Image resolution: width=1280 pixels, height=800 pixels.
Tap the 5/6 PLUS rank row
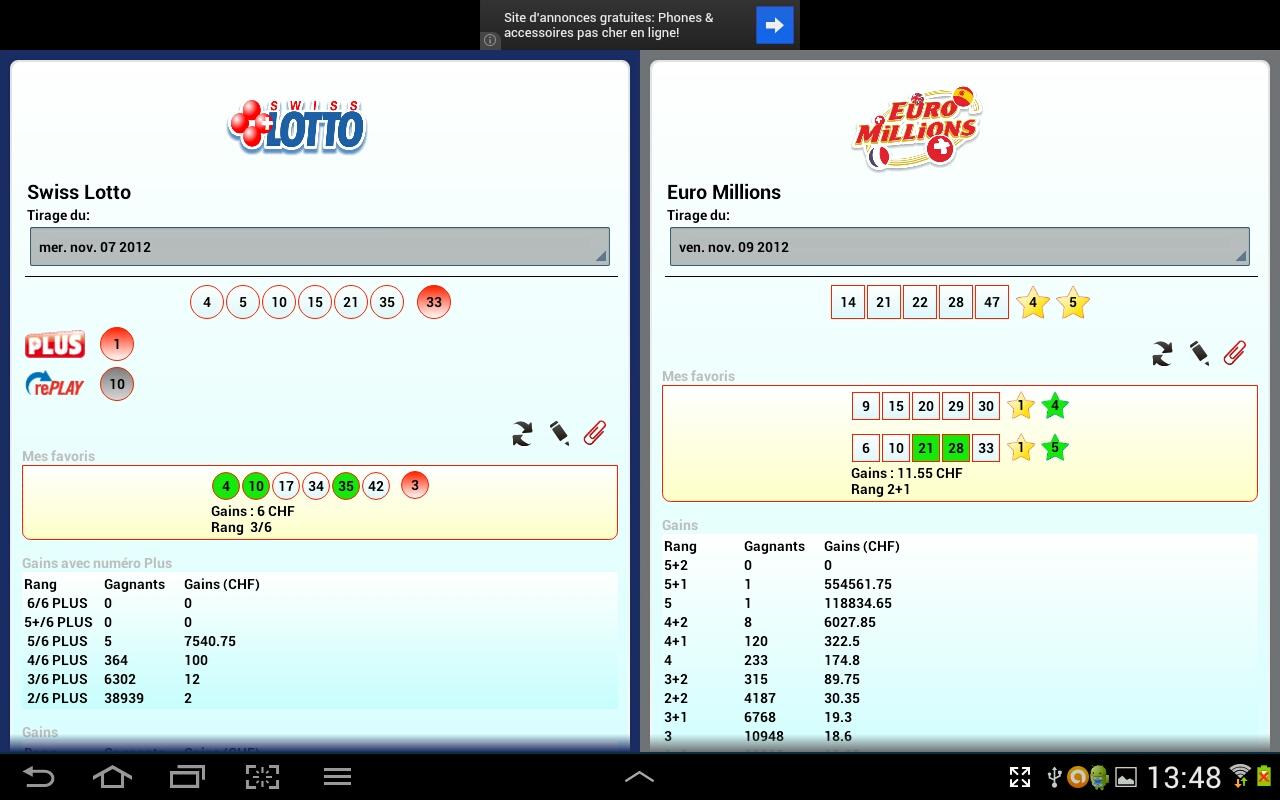pos(320,641)
